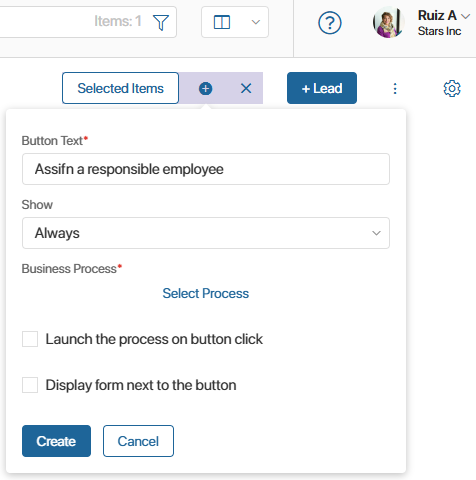Click the user avatar photo

[x=389, y=22]
